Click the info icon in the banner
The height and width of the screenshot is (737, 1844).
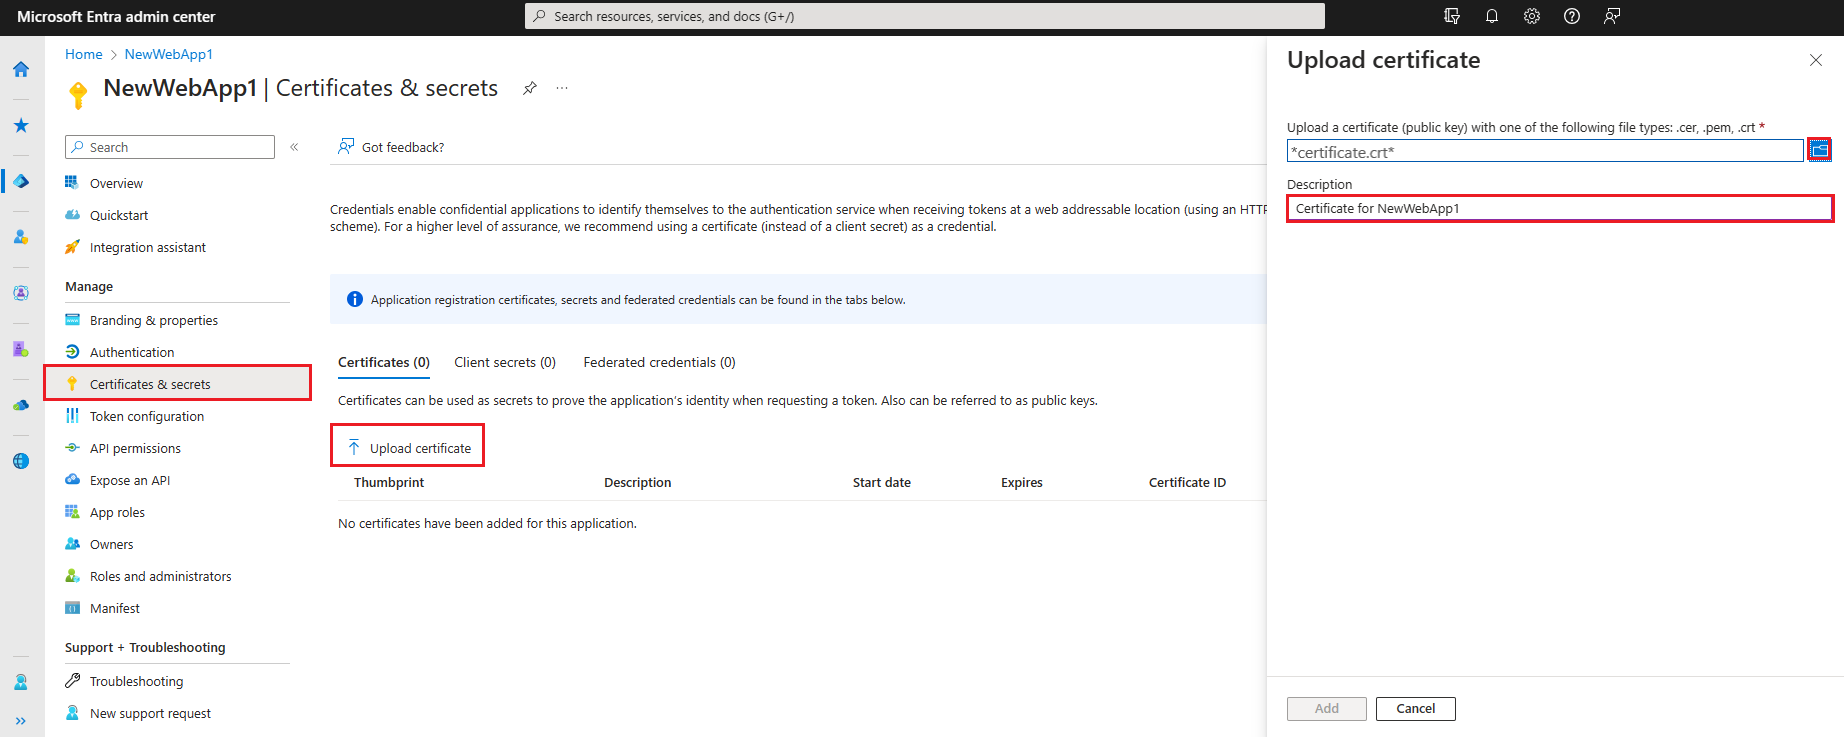354,299
